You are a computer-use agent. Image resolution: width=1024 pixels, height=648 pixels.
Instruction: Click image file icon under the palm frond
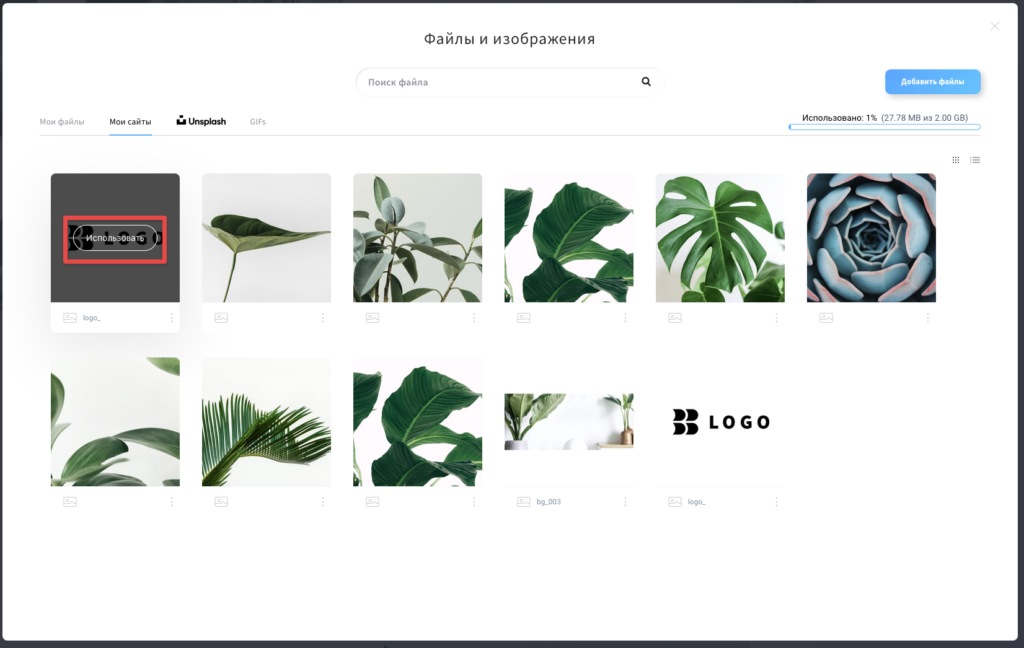tap(221, 502)
